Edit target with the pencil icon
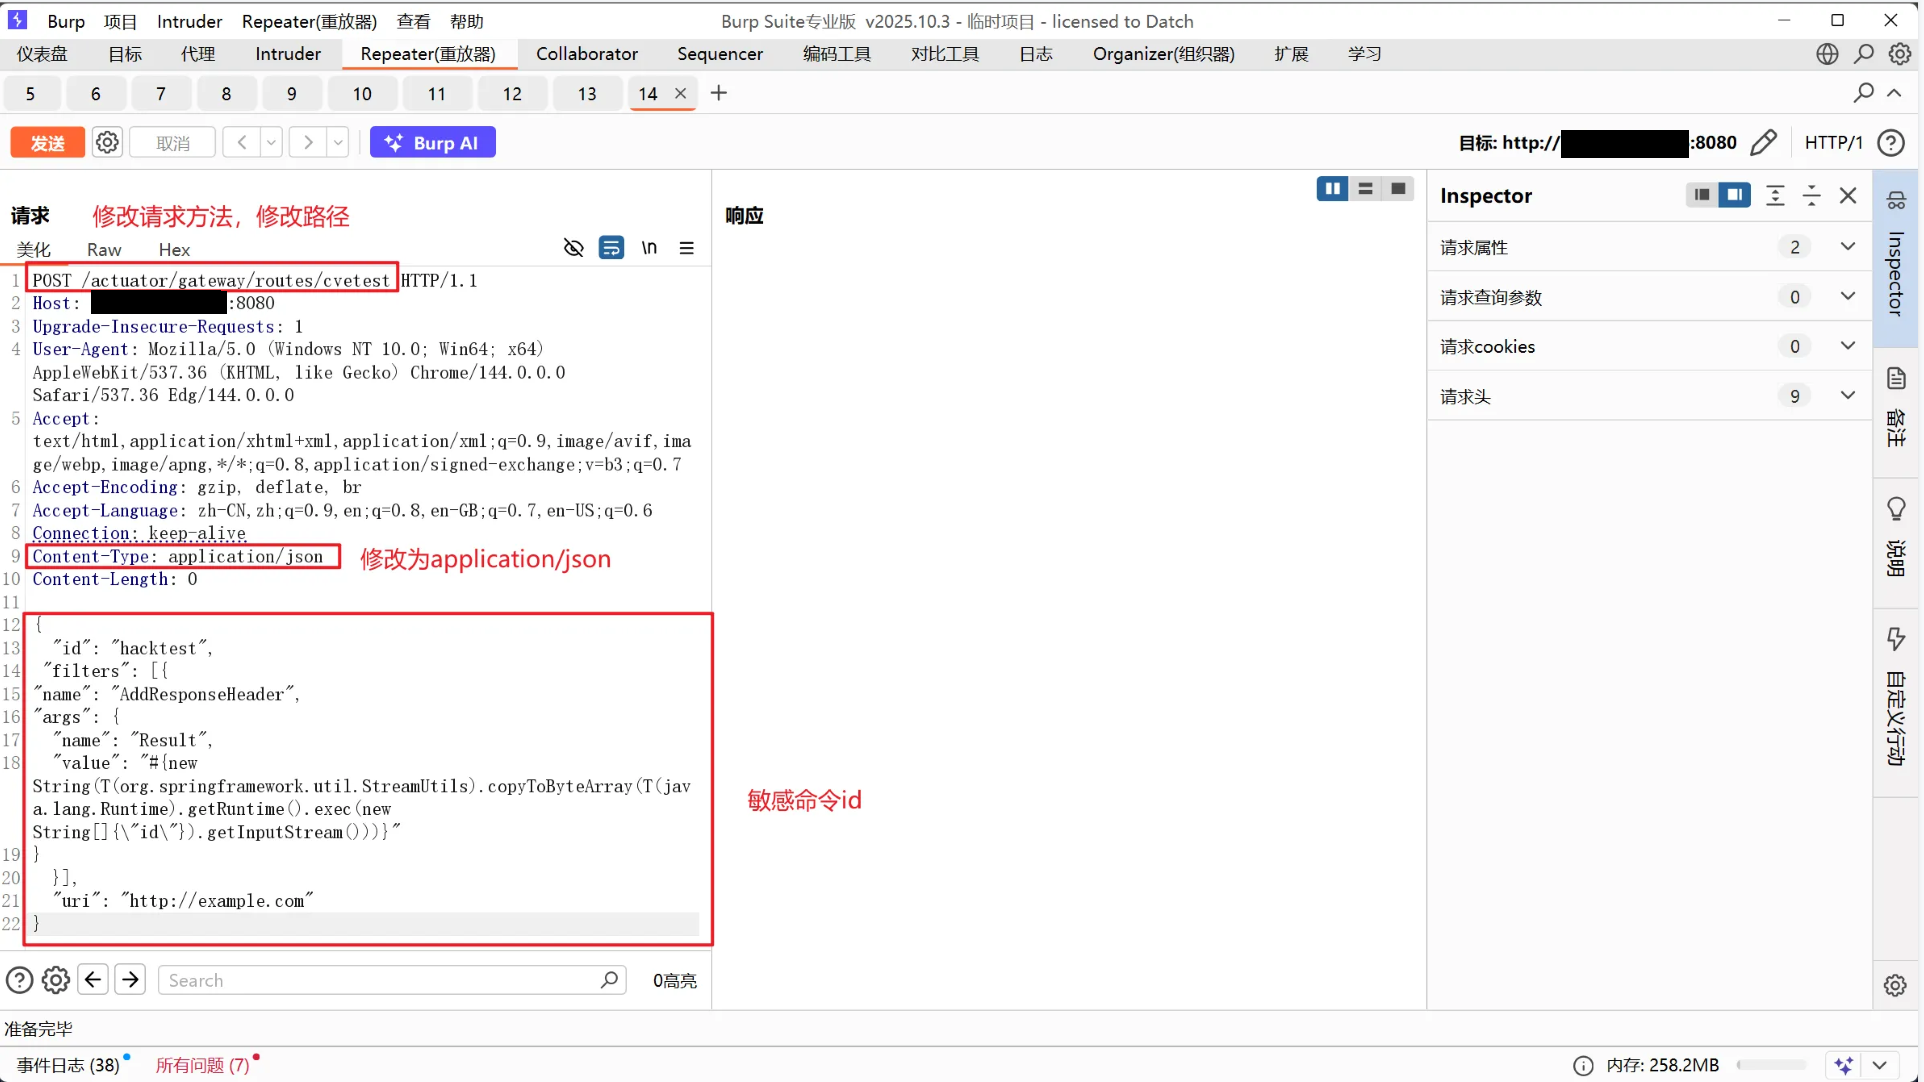This screenshot has height=1082, width=1924. click(x=1764, y=143)
